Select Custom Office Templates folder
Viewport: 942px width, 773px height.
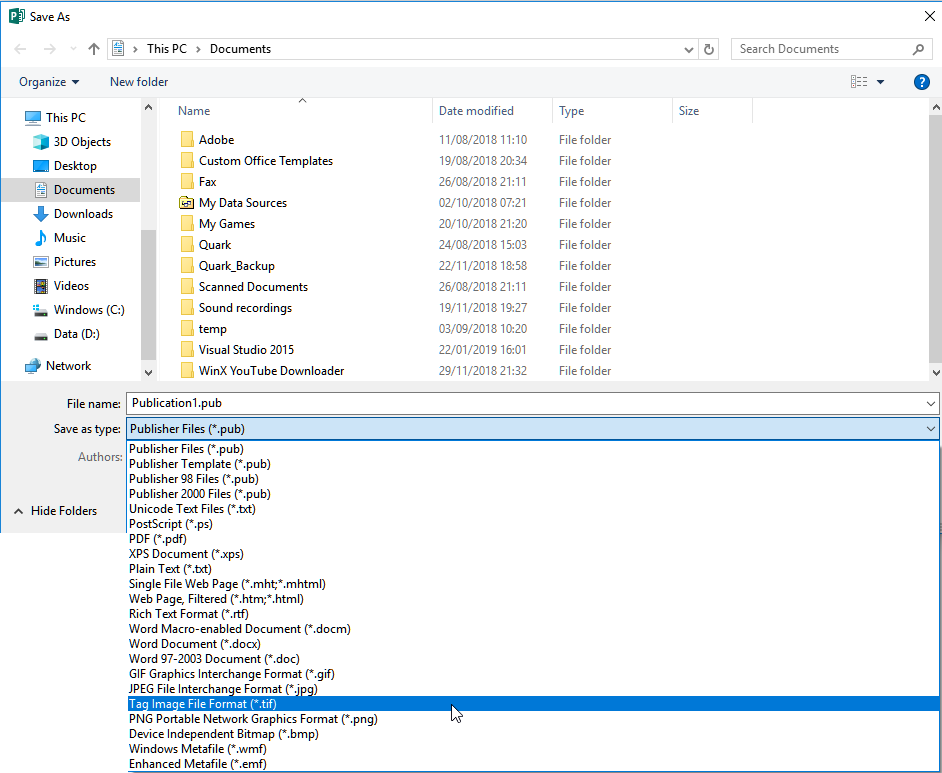point(257,161)
